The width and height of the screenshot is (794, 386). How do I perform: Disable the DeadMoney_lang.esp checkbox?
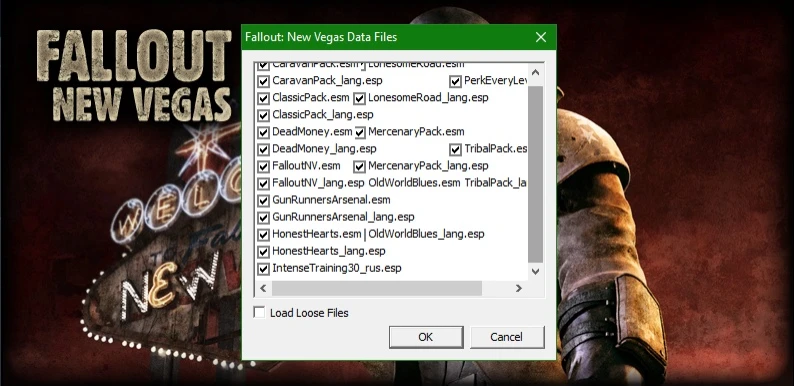point(263,150)
